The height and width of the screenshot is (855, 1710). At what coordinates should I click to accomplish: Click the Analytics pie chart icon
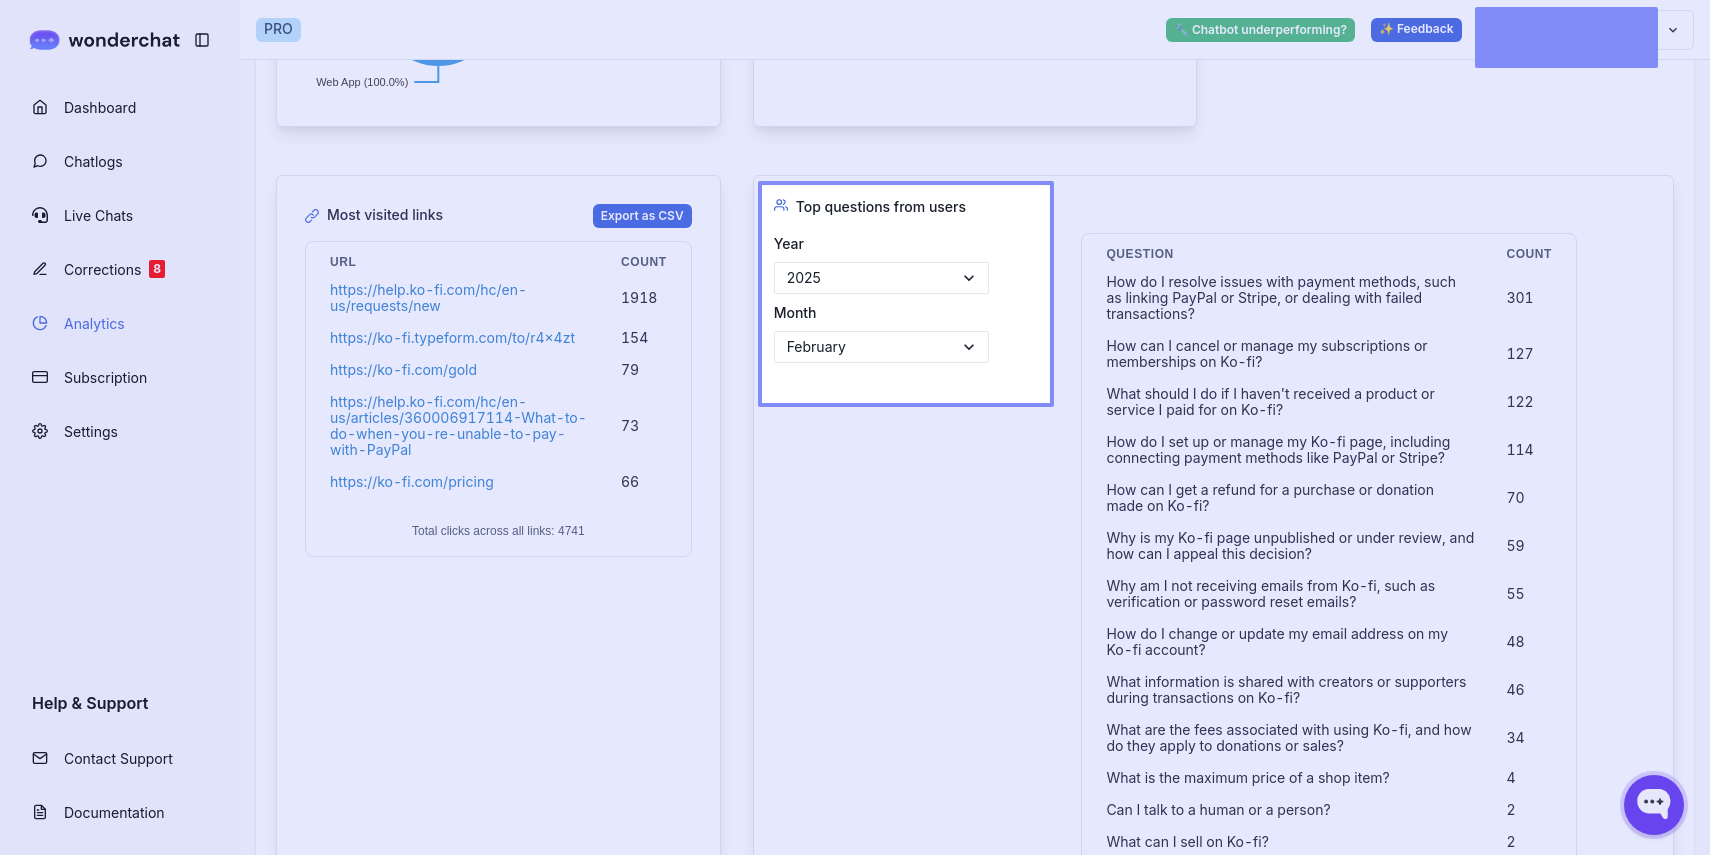pos(40,323)
